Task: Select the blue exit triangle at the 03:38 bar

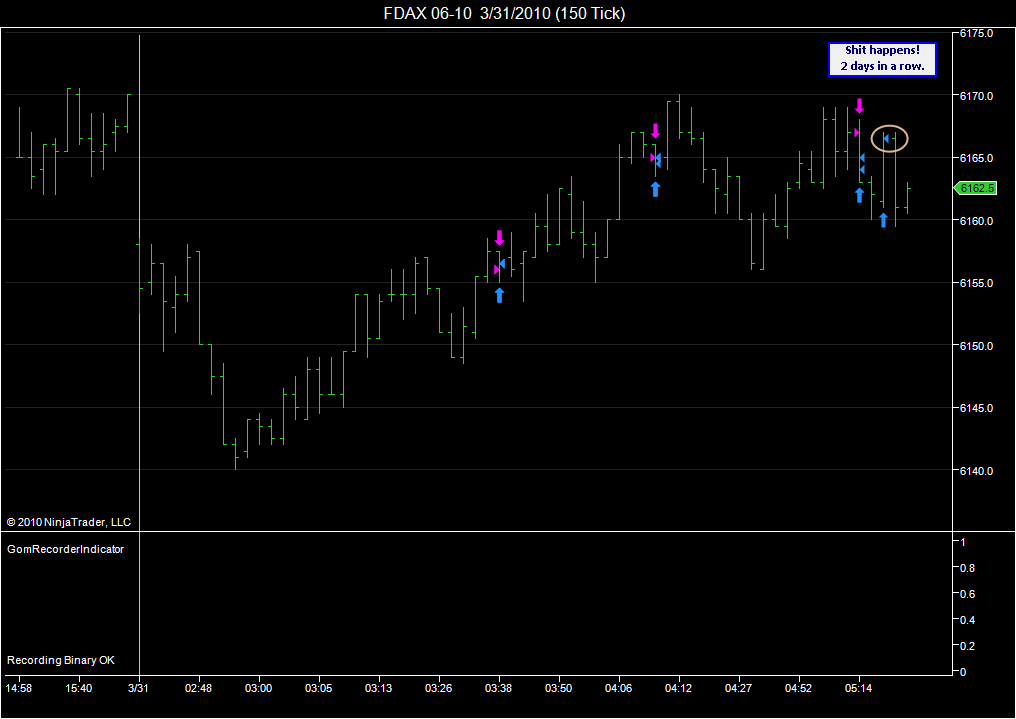Action: pos(502,264)
